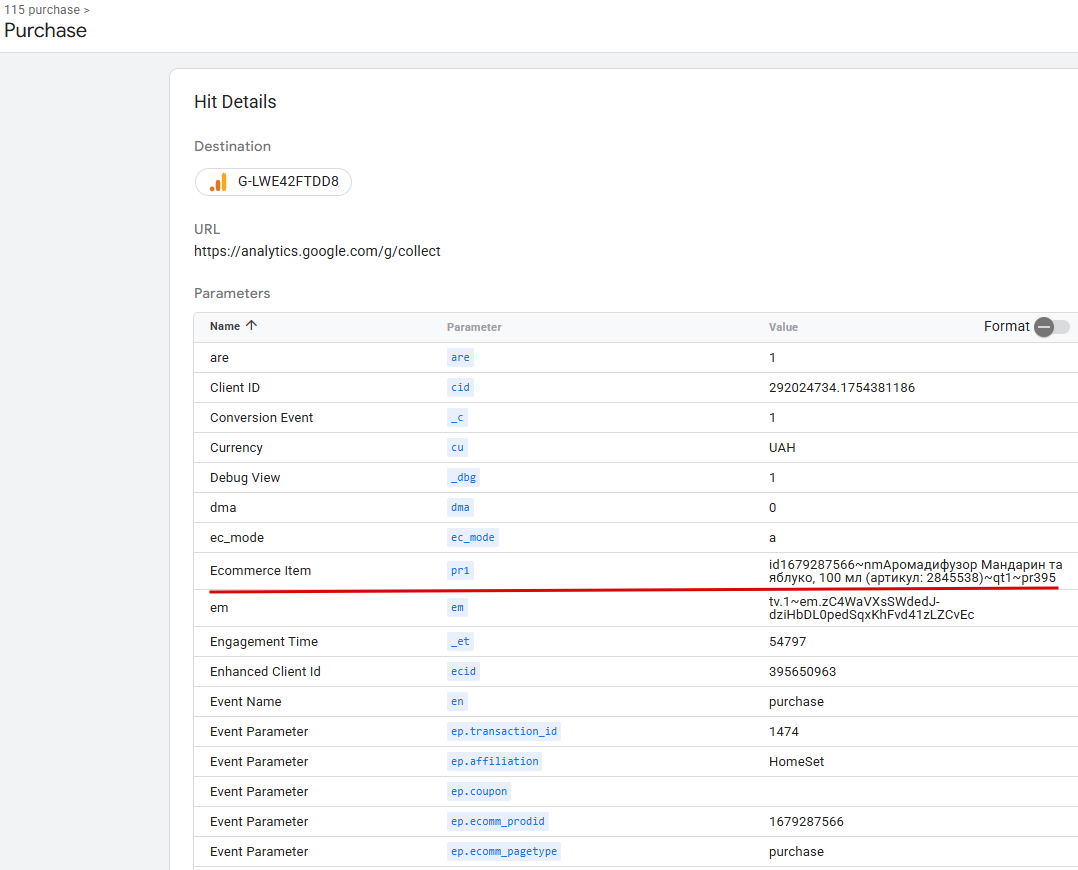Screen dimensions: 1078x870
Task: Click the ep.ecomm_prodid parameter tag
Action: click(x=498, y=821)
